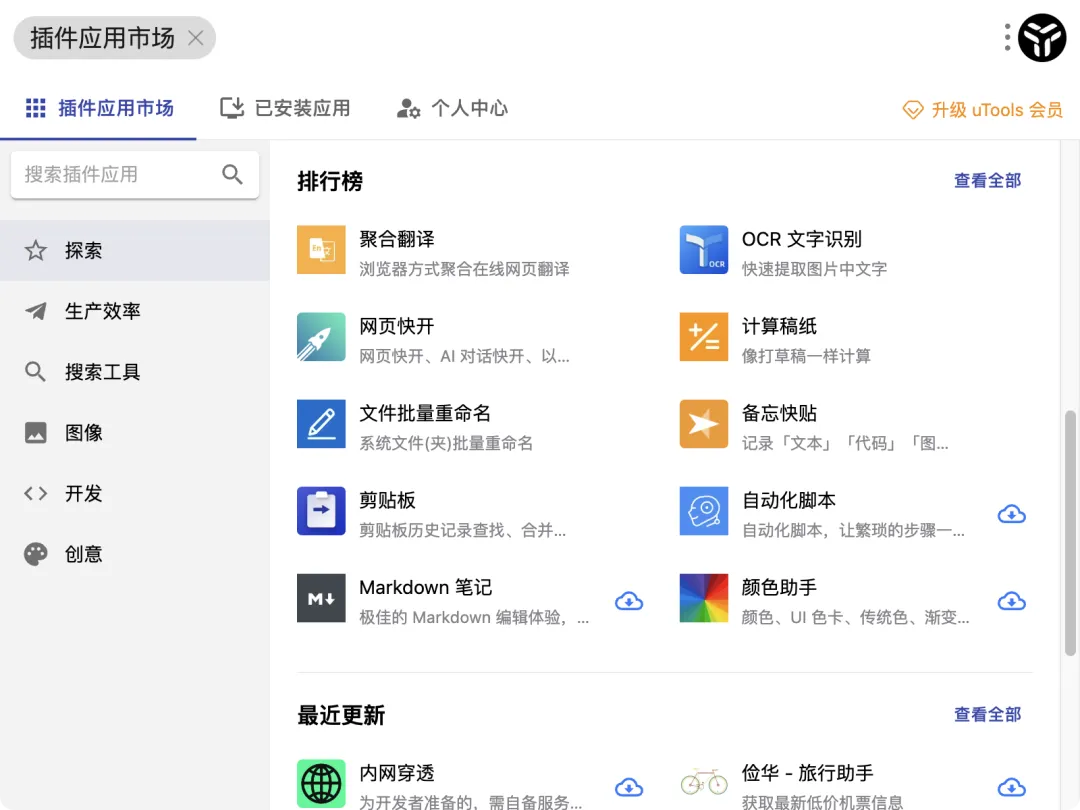Open the Markdown 笔记 icon
The height and width of the screenshot is (810, 1080).
[x=321, y=599]
